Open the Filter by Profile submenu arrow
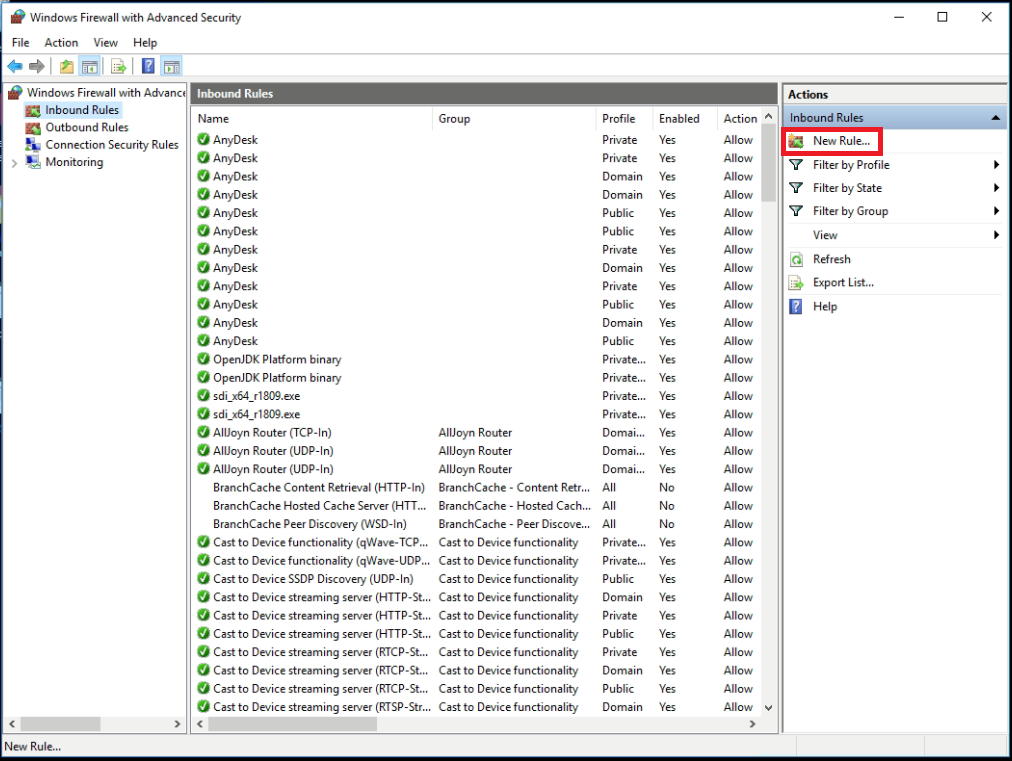This screenshot has width=1012, height=761. click(997, 165)
